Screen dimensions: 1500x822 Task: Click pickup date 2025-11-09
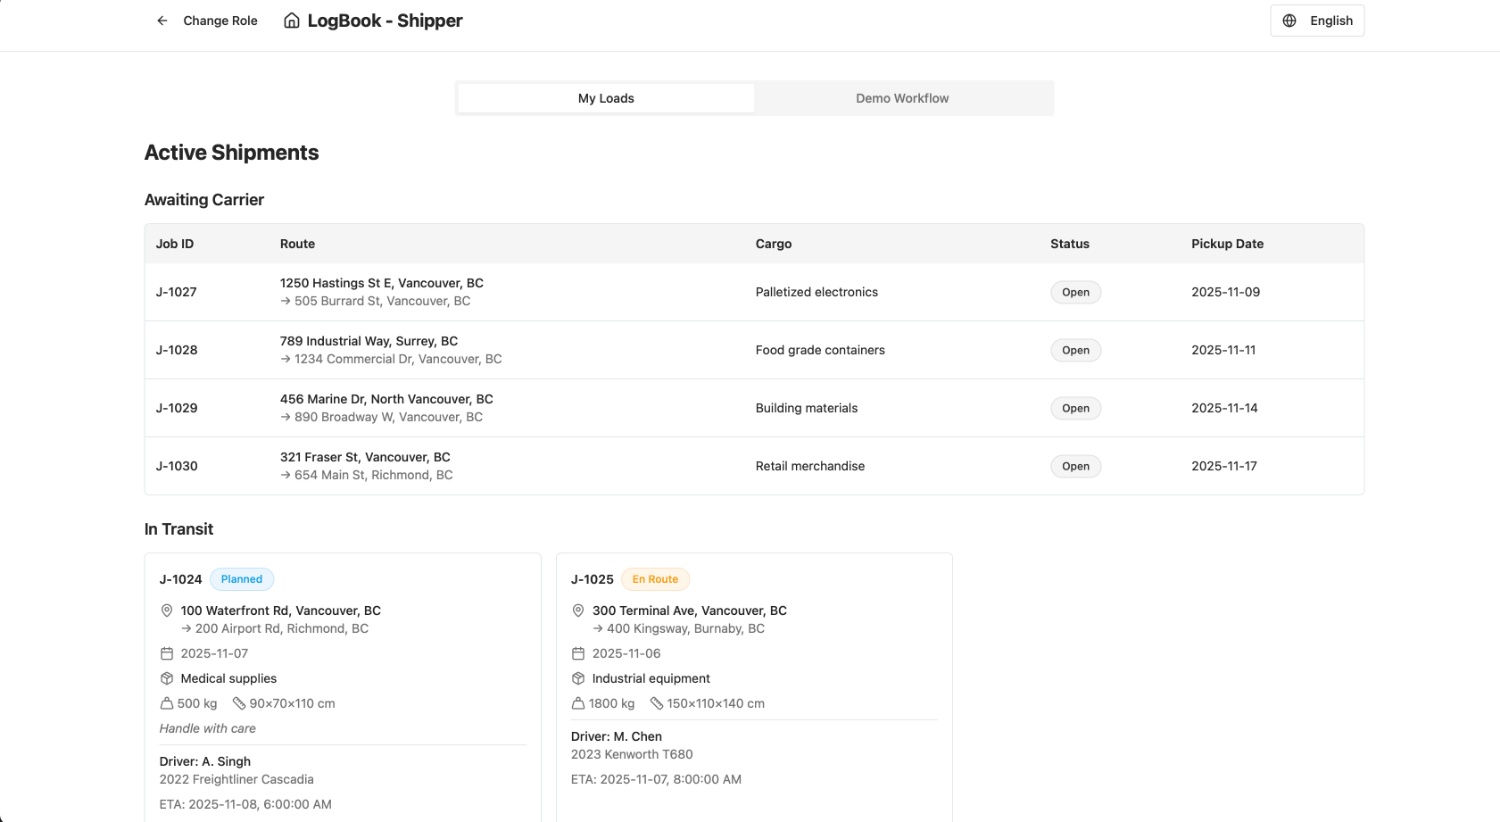(1225, 292)
